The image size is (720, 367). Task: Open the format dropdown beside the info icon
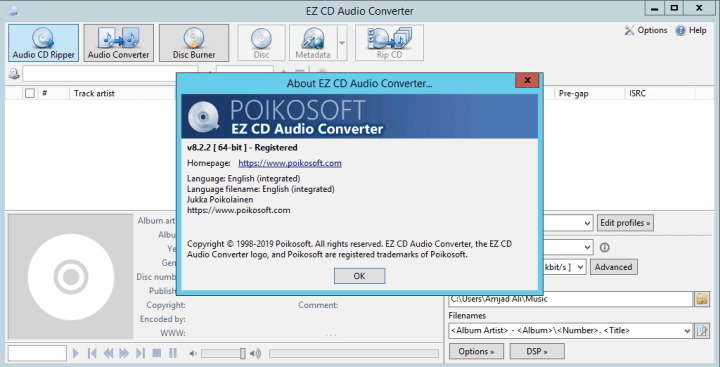pyautogui.click(x=587, y=247)
